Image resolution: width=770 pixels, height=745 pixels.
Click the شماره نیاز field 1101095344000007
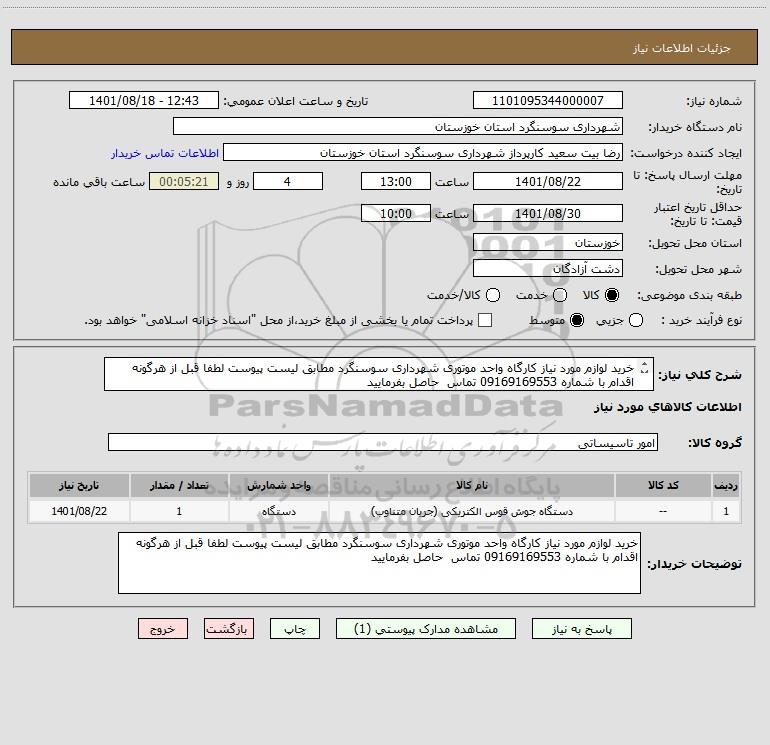(x=548, y=100)
